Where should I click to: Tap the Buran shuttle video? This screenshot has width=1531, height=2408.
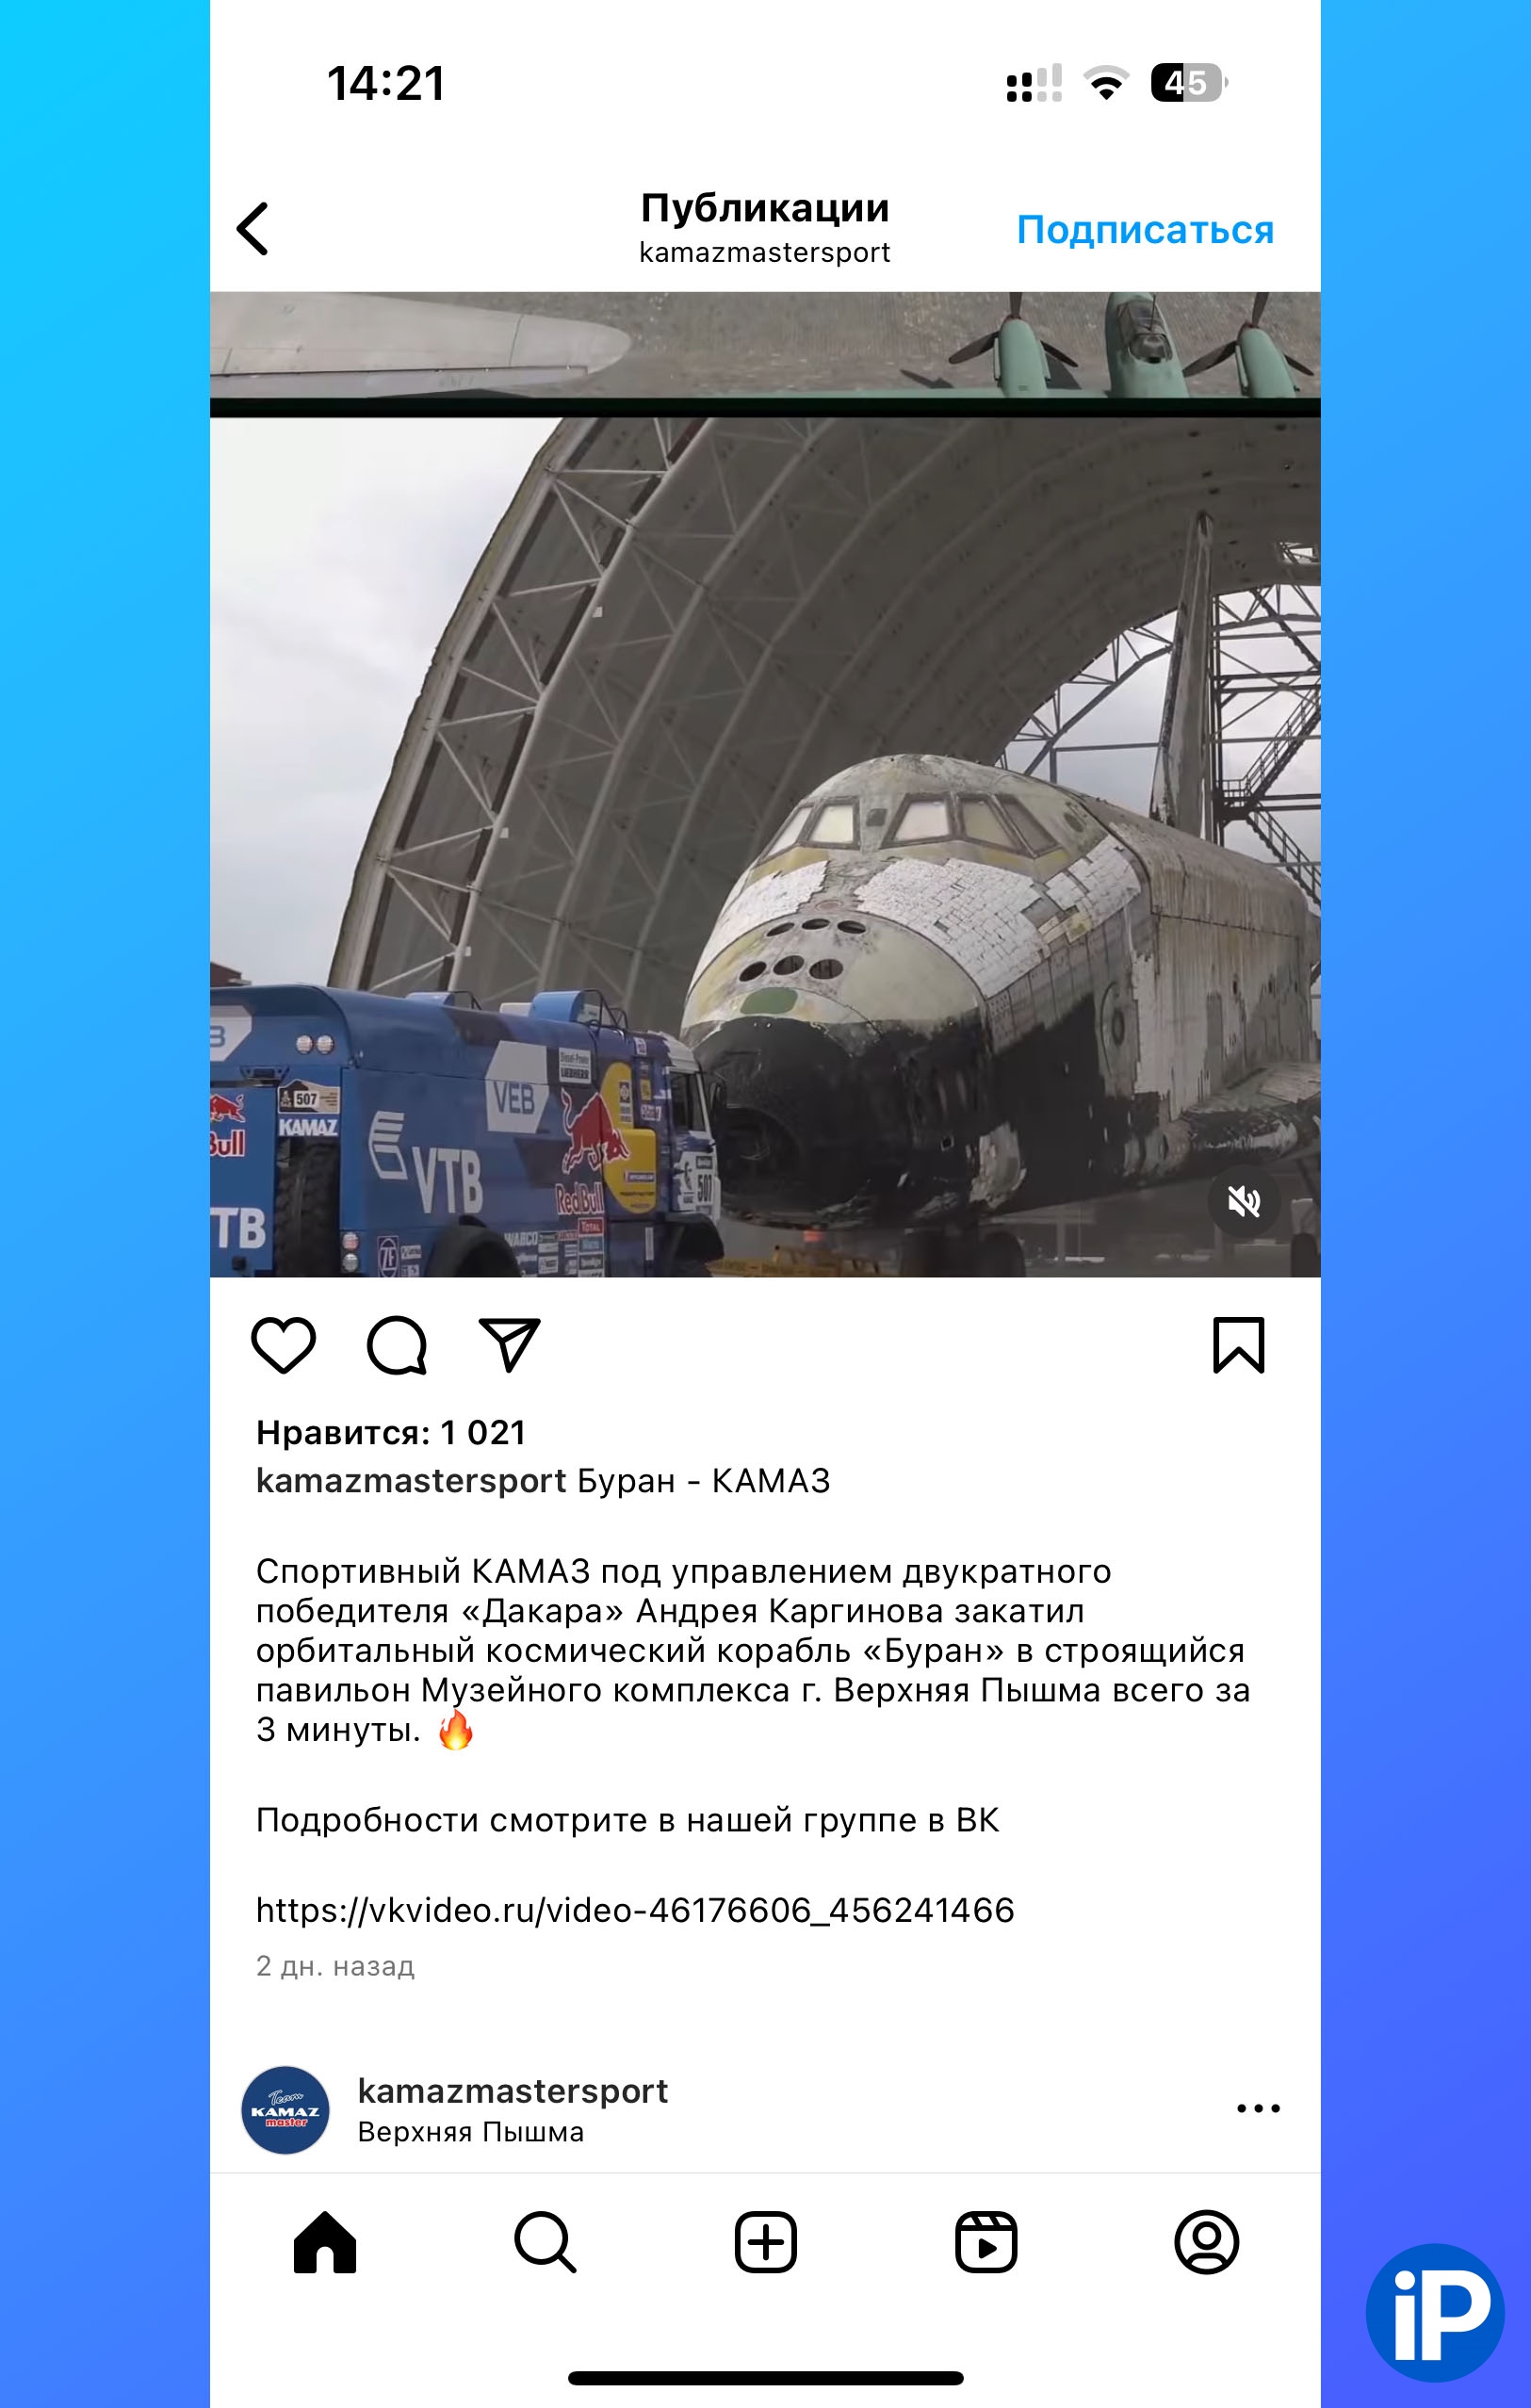765,846
